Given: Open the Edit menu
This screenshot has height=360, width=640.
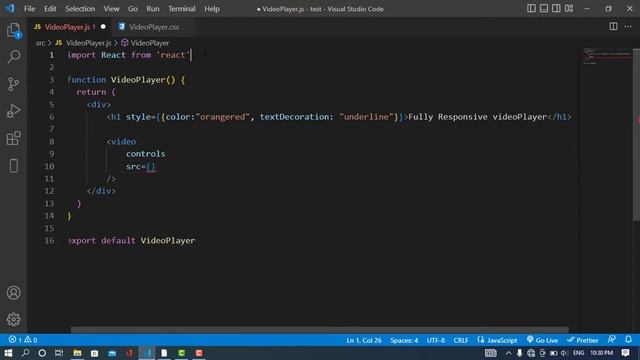Looking at the screenshot, I should tap(50, 9).
